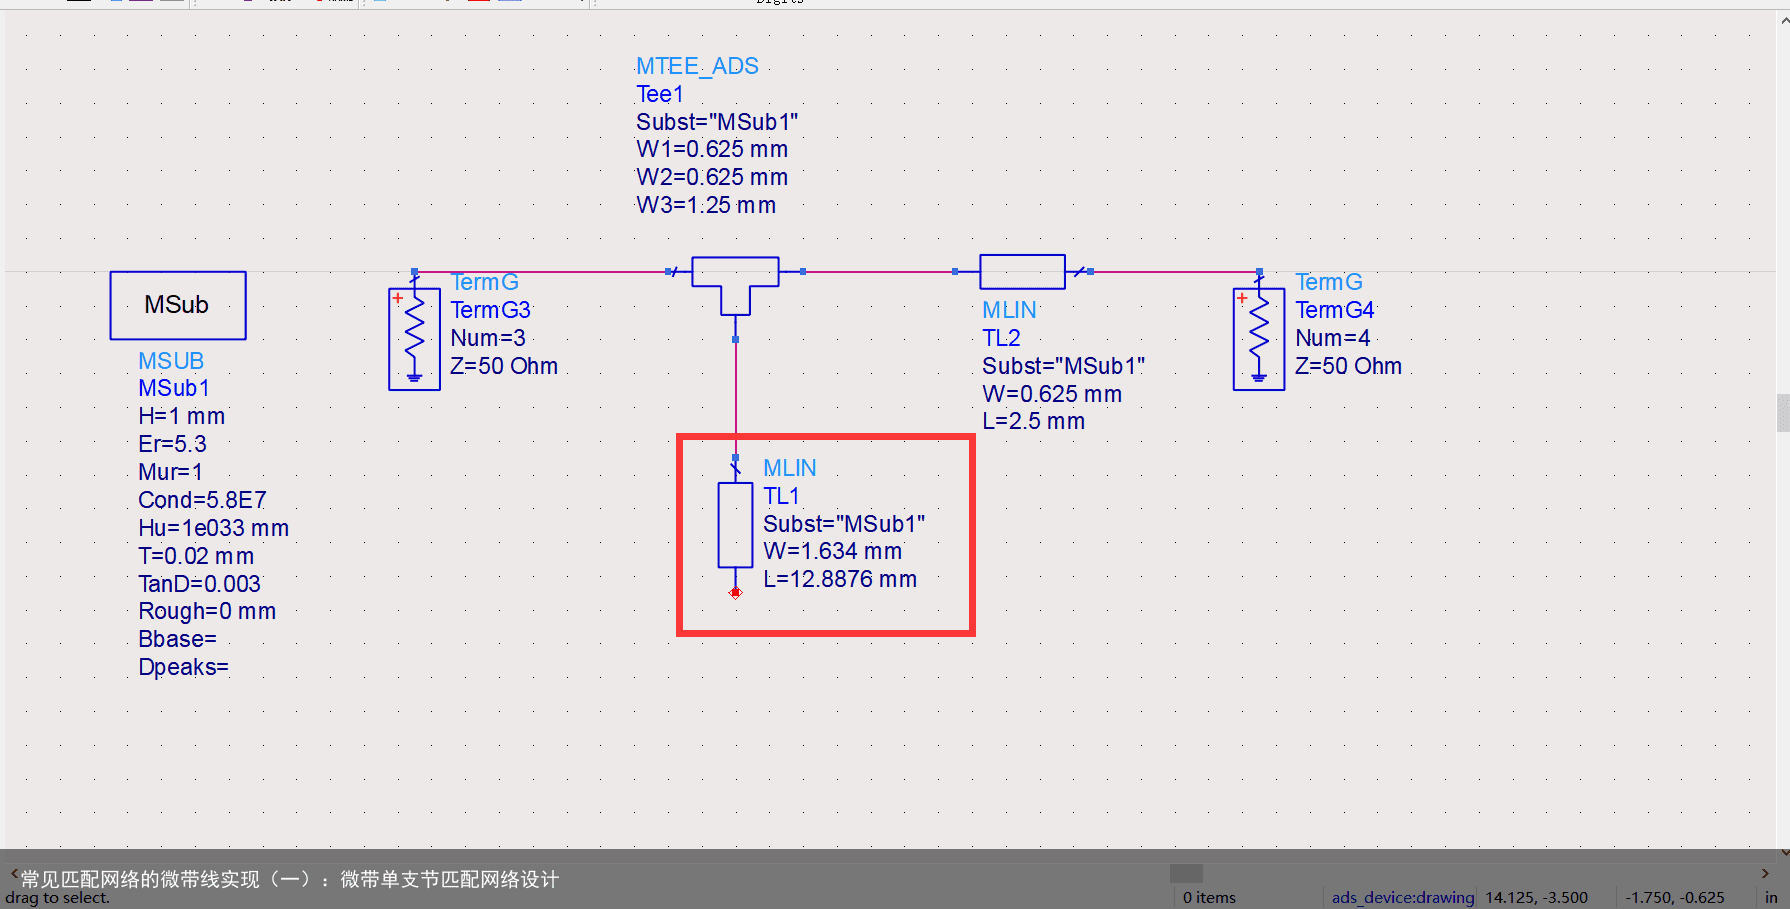This screenshot has width=1790, height=909.
Task: Edit conductivity Cond=5.8E7
Action: coord(202,500)
